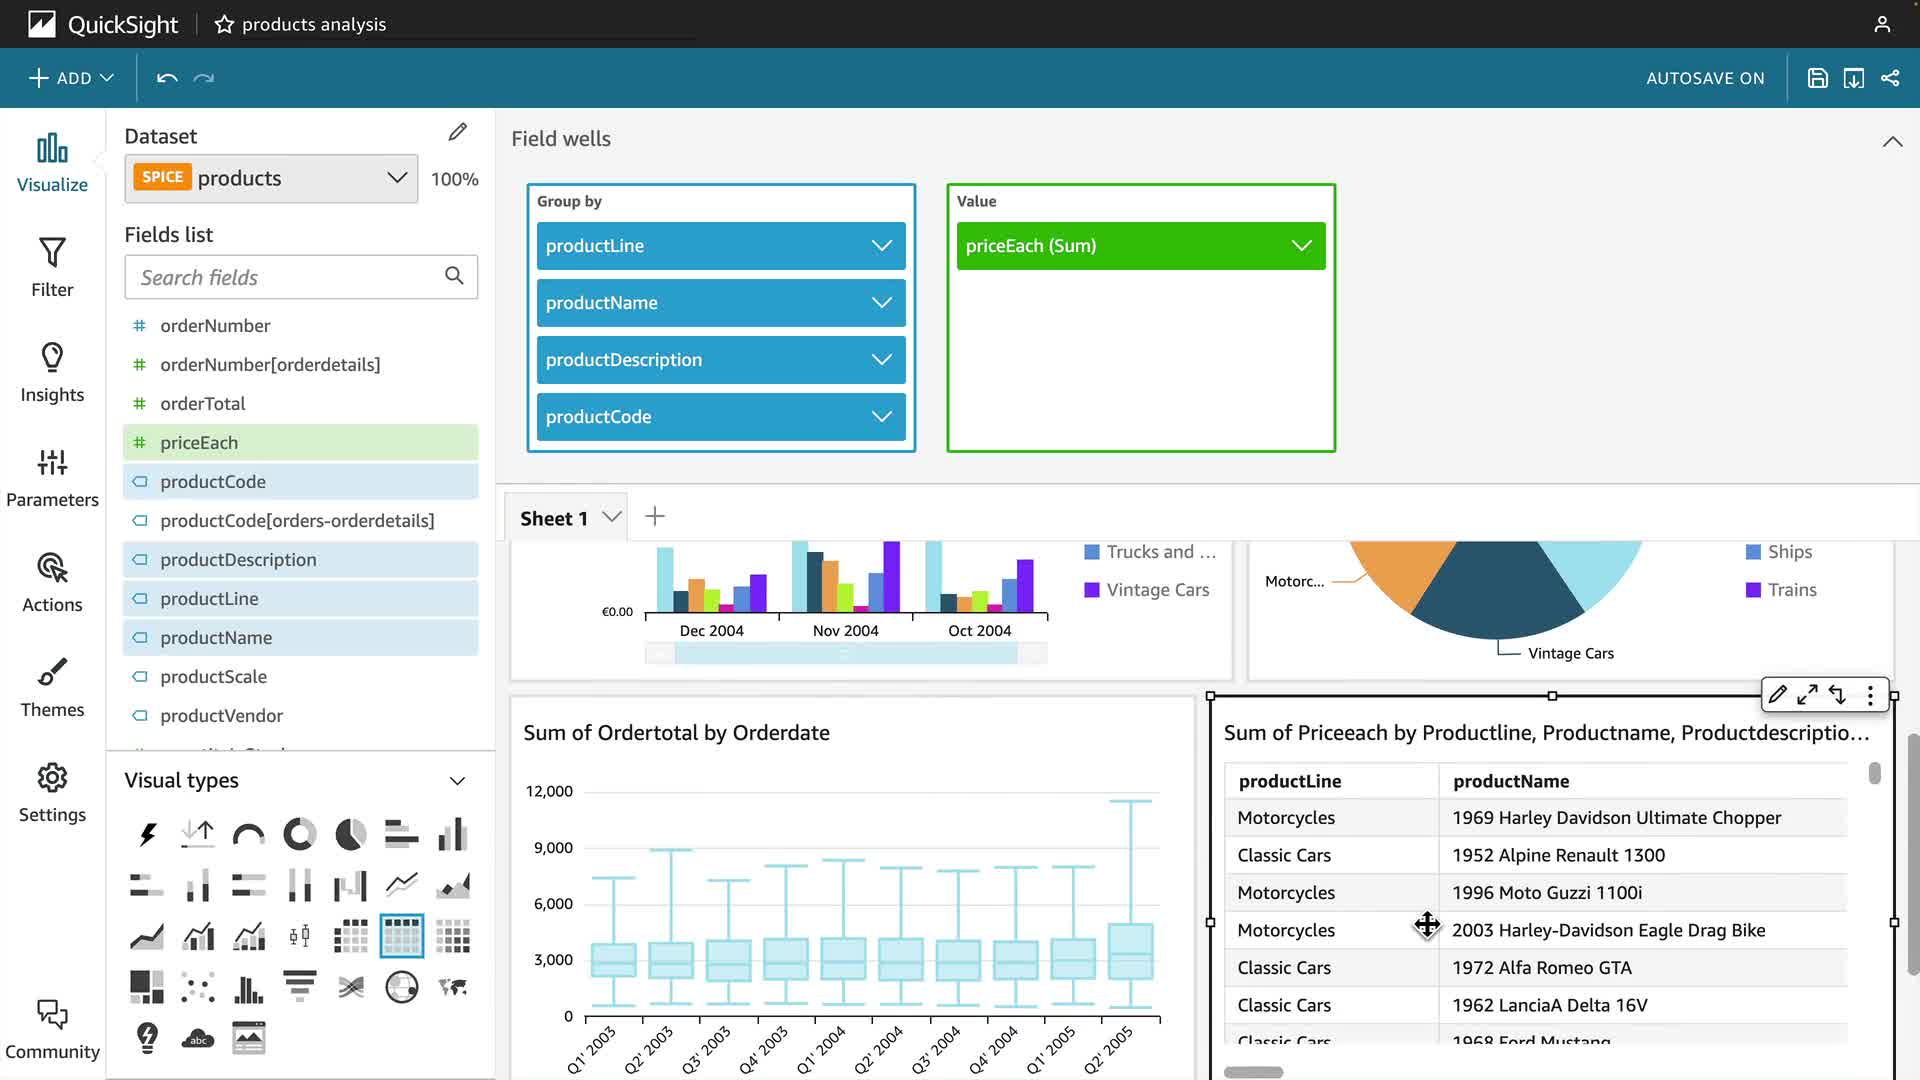The image size is (1920, 1080).
Task: Collapse the Field wells panel
Action: [1892, 141]
